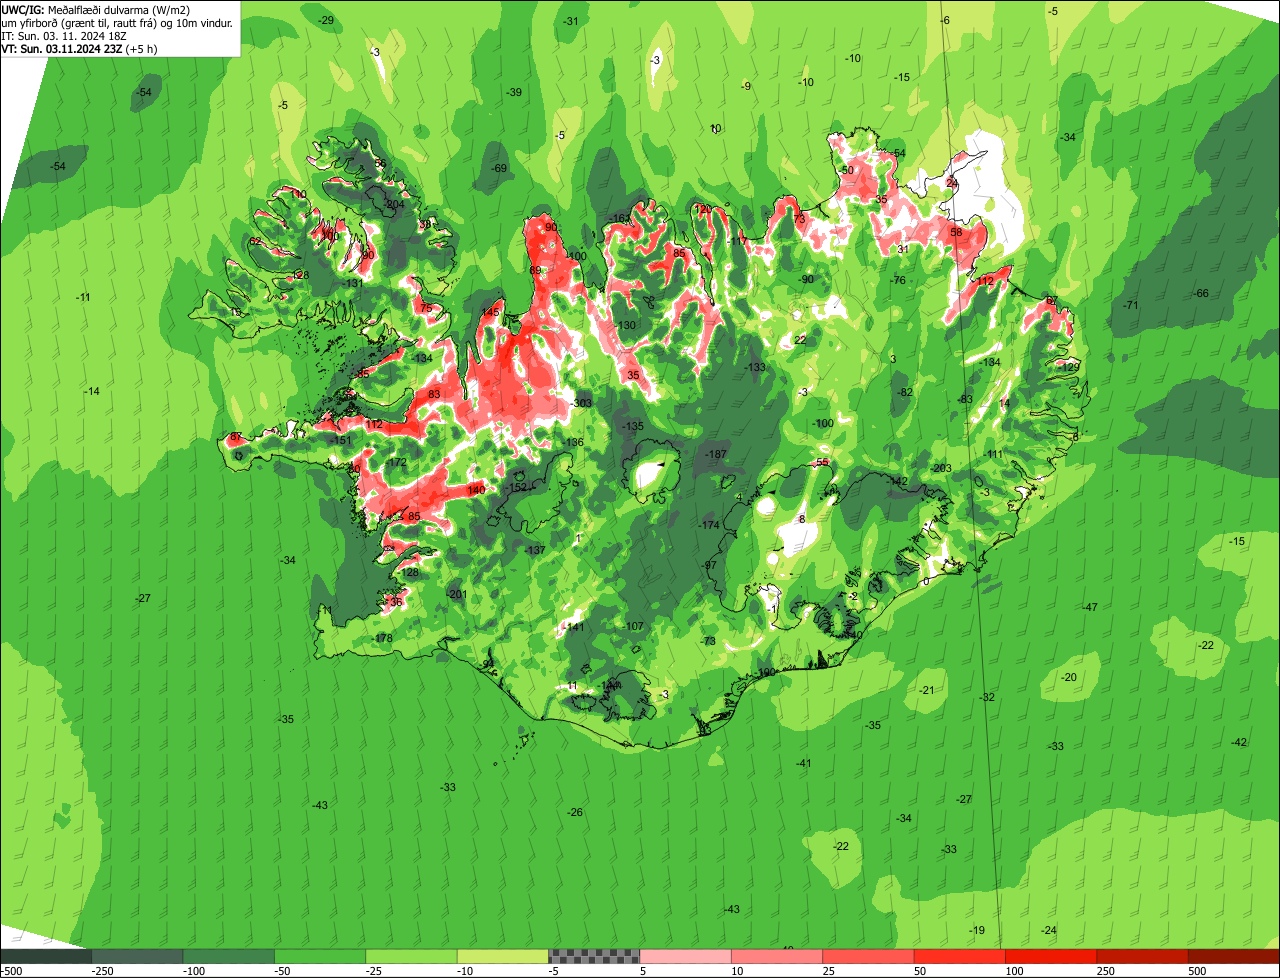Image resolution: width=1280 pixels, height=978 pixels.
Task: Click the '-500' legend label
Action: click(x=11, y=971)
